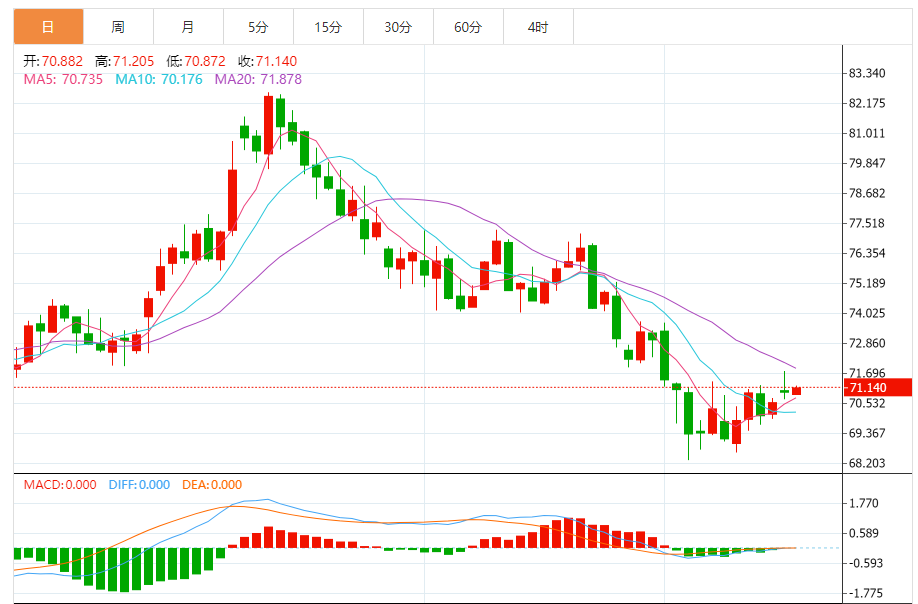Click the 76.354 price axis label
918x604 pixels.
[x=867, y=253]
